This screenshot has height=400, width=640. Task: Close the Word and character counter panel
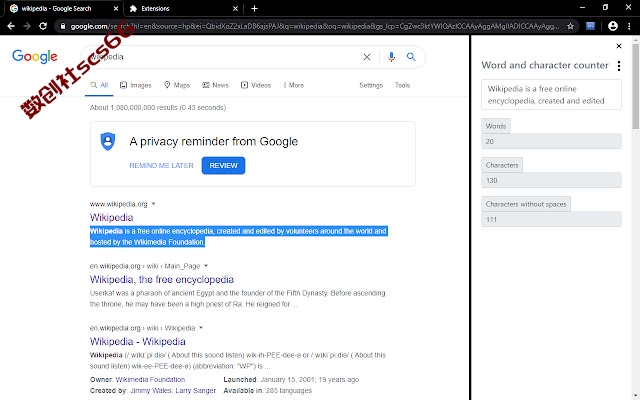619,46
